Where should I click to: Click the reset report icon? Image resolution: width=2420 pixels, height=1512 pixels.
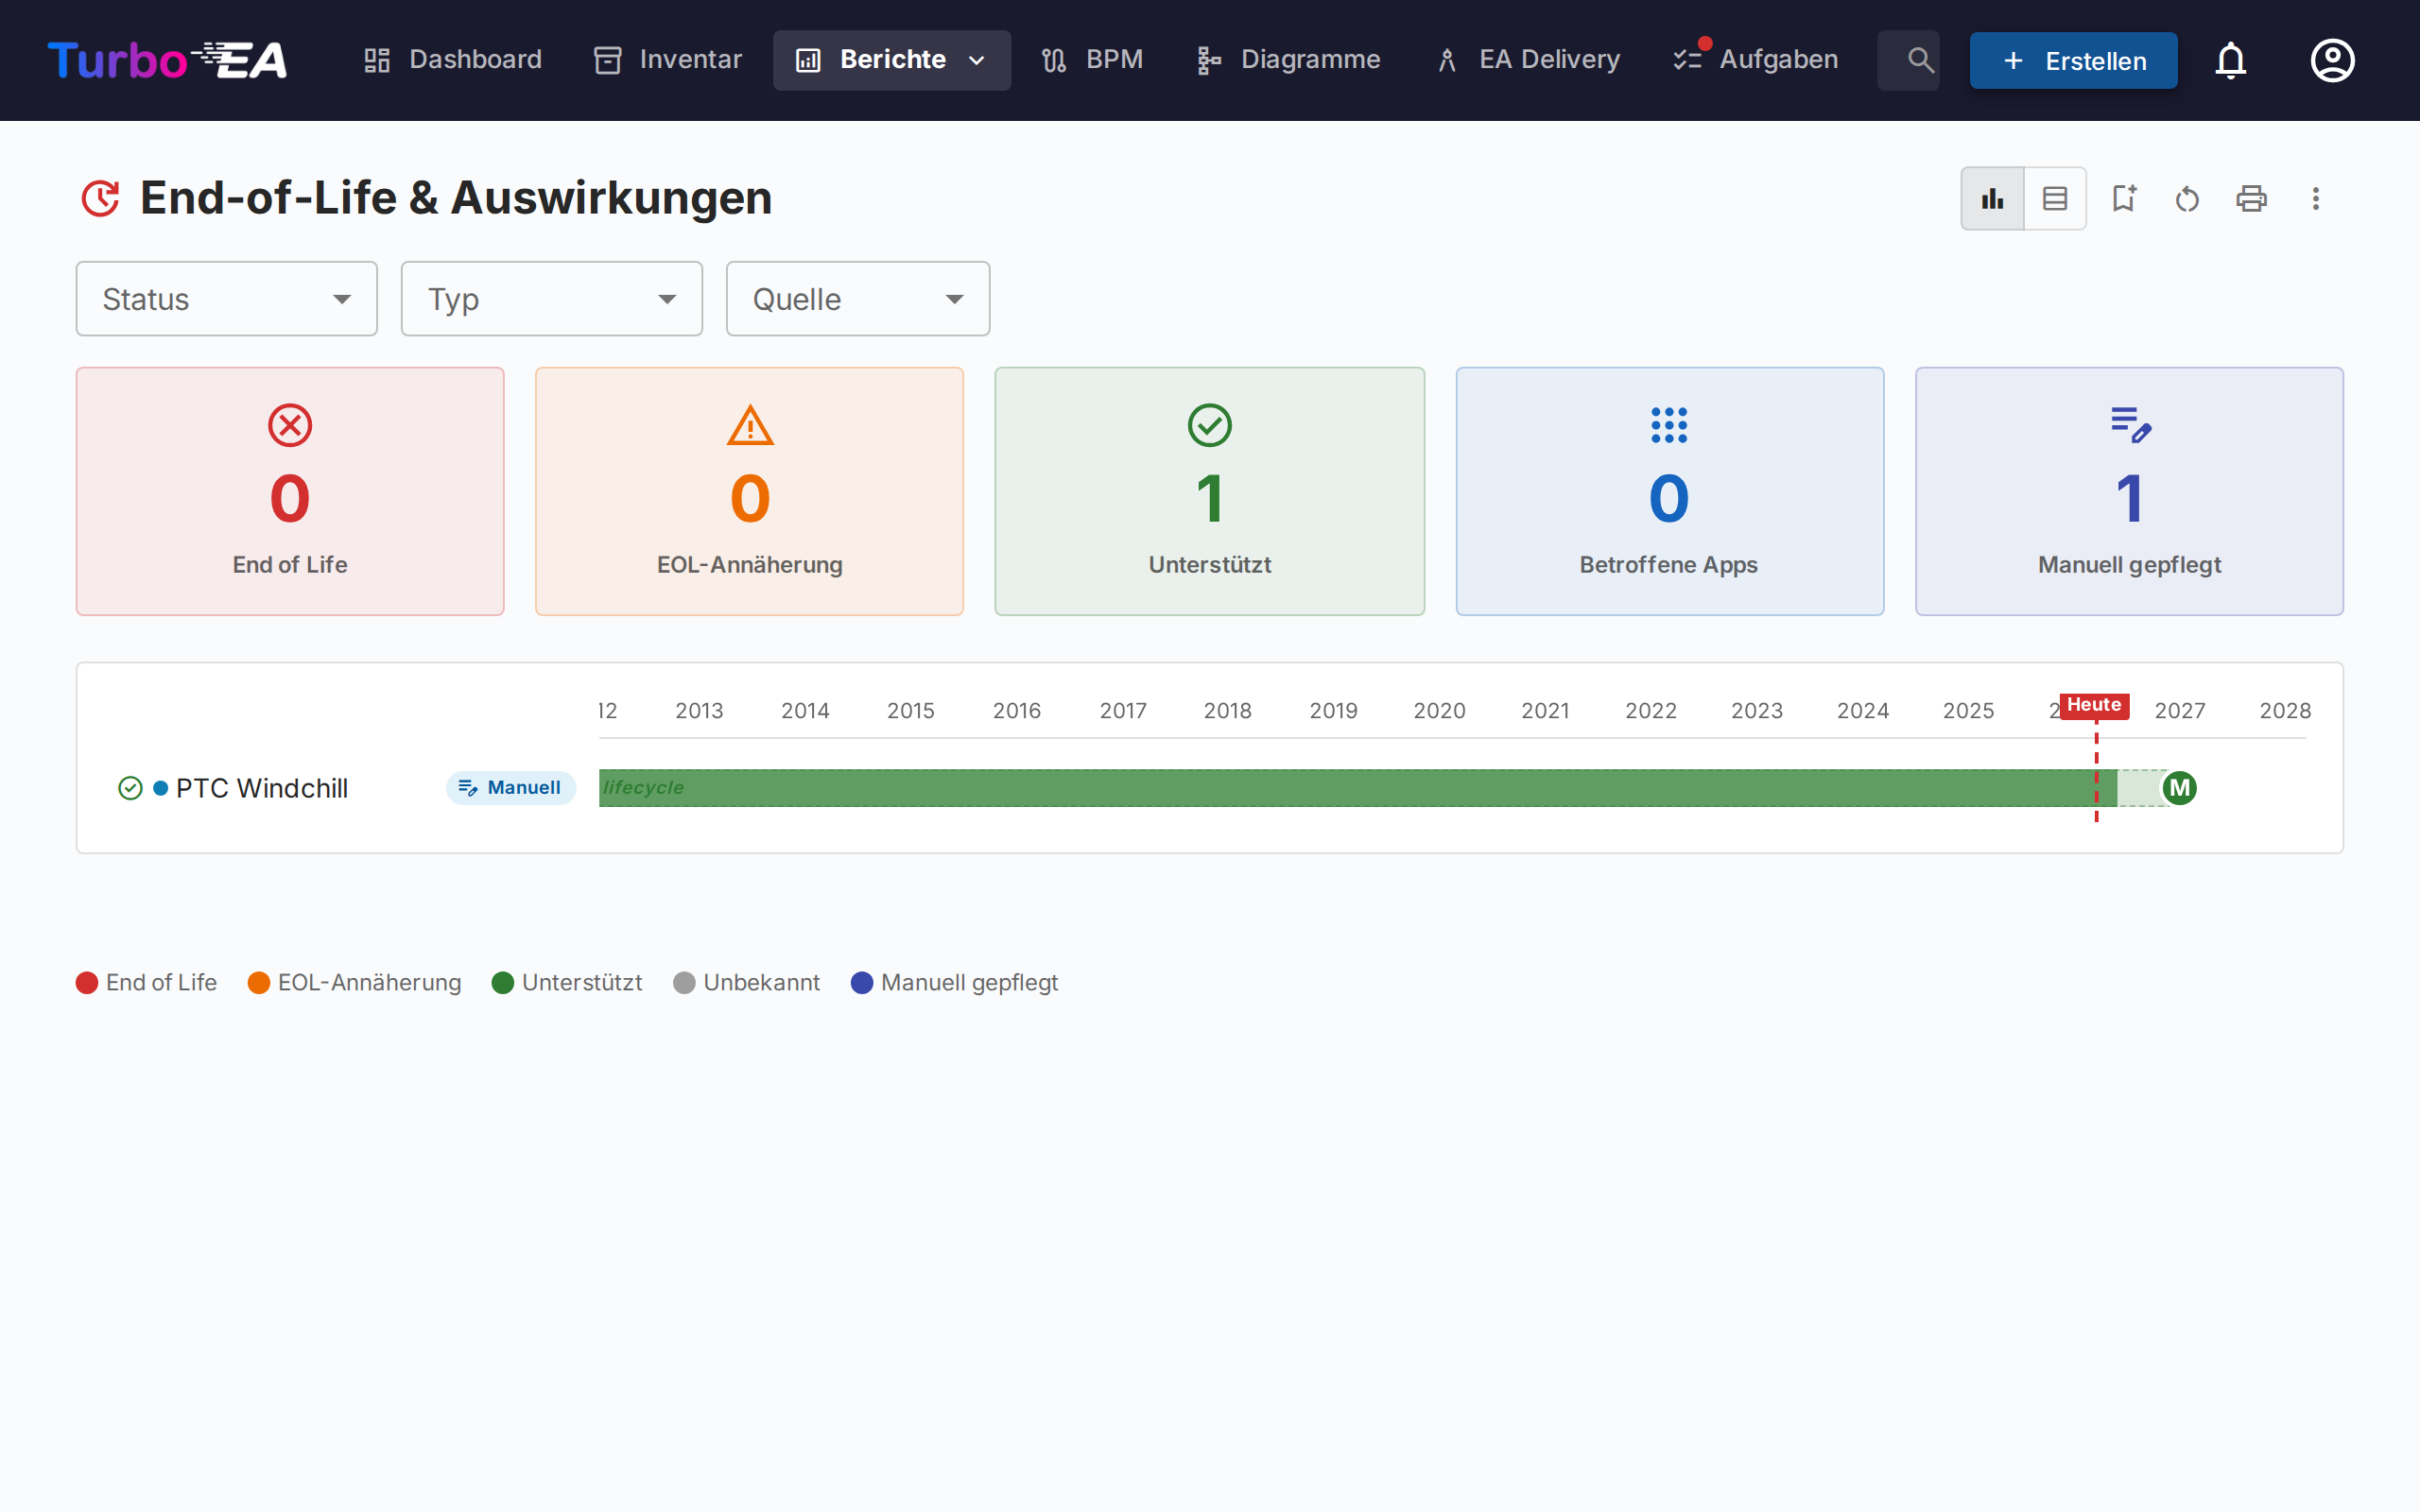2187,199
